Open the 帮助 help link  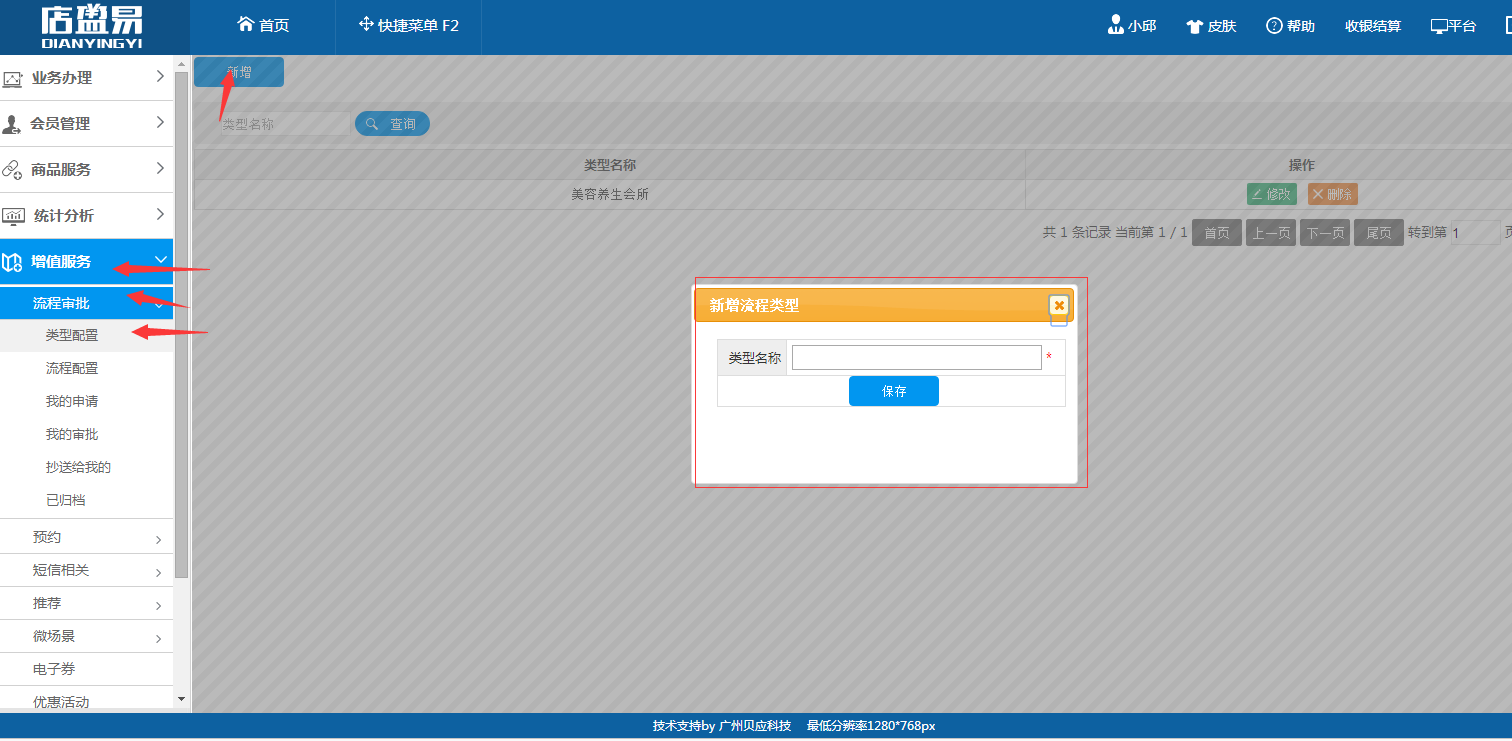tap(1290, 26)
